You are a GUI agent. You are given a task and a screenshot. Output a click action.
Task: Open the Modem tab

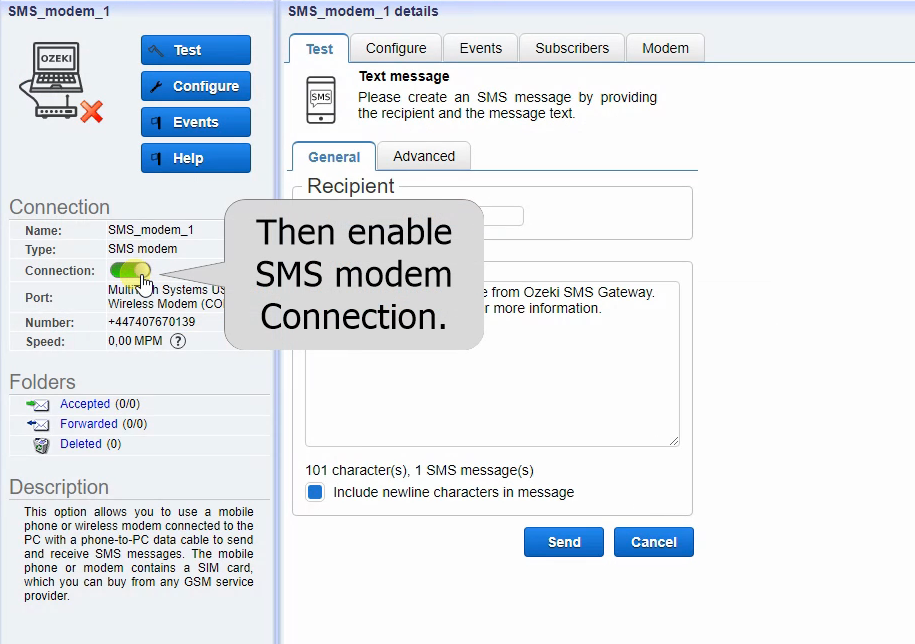click(664, 47)
